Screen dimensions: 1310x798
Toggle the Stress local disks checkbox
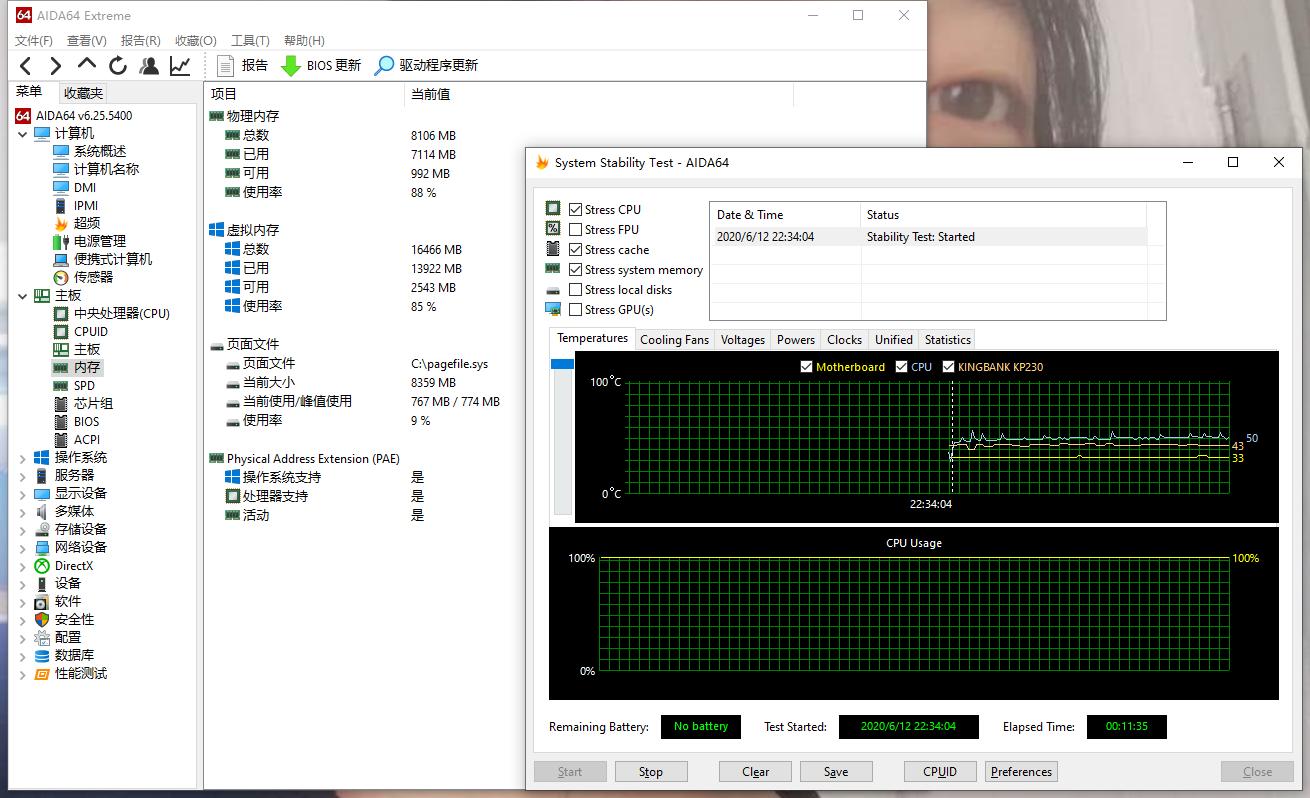(575, 290)
